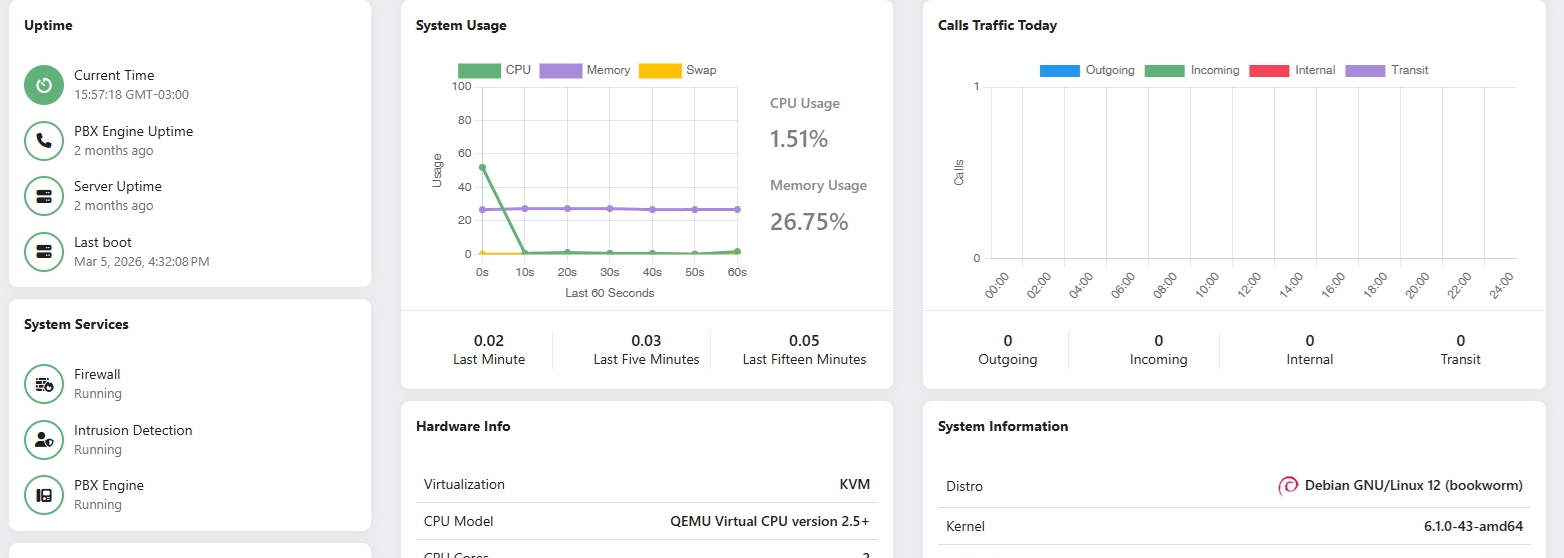Click the PBX Engine Uptime label
1564x558 pixels.
(x=133, y=131)
